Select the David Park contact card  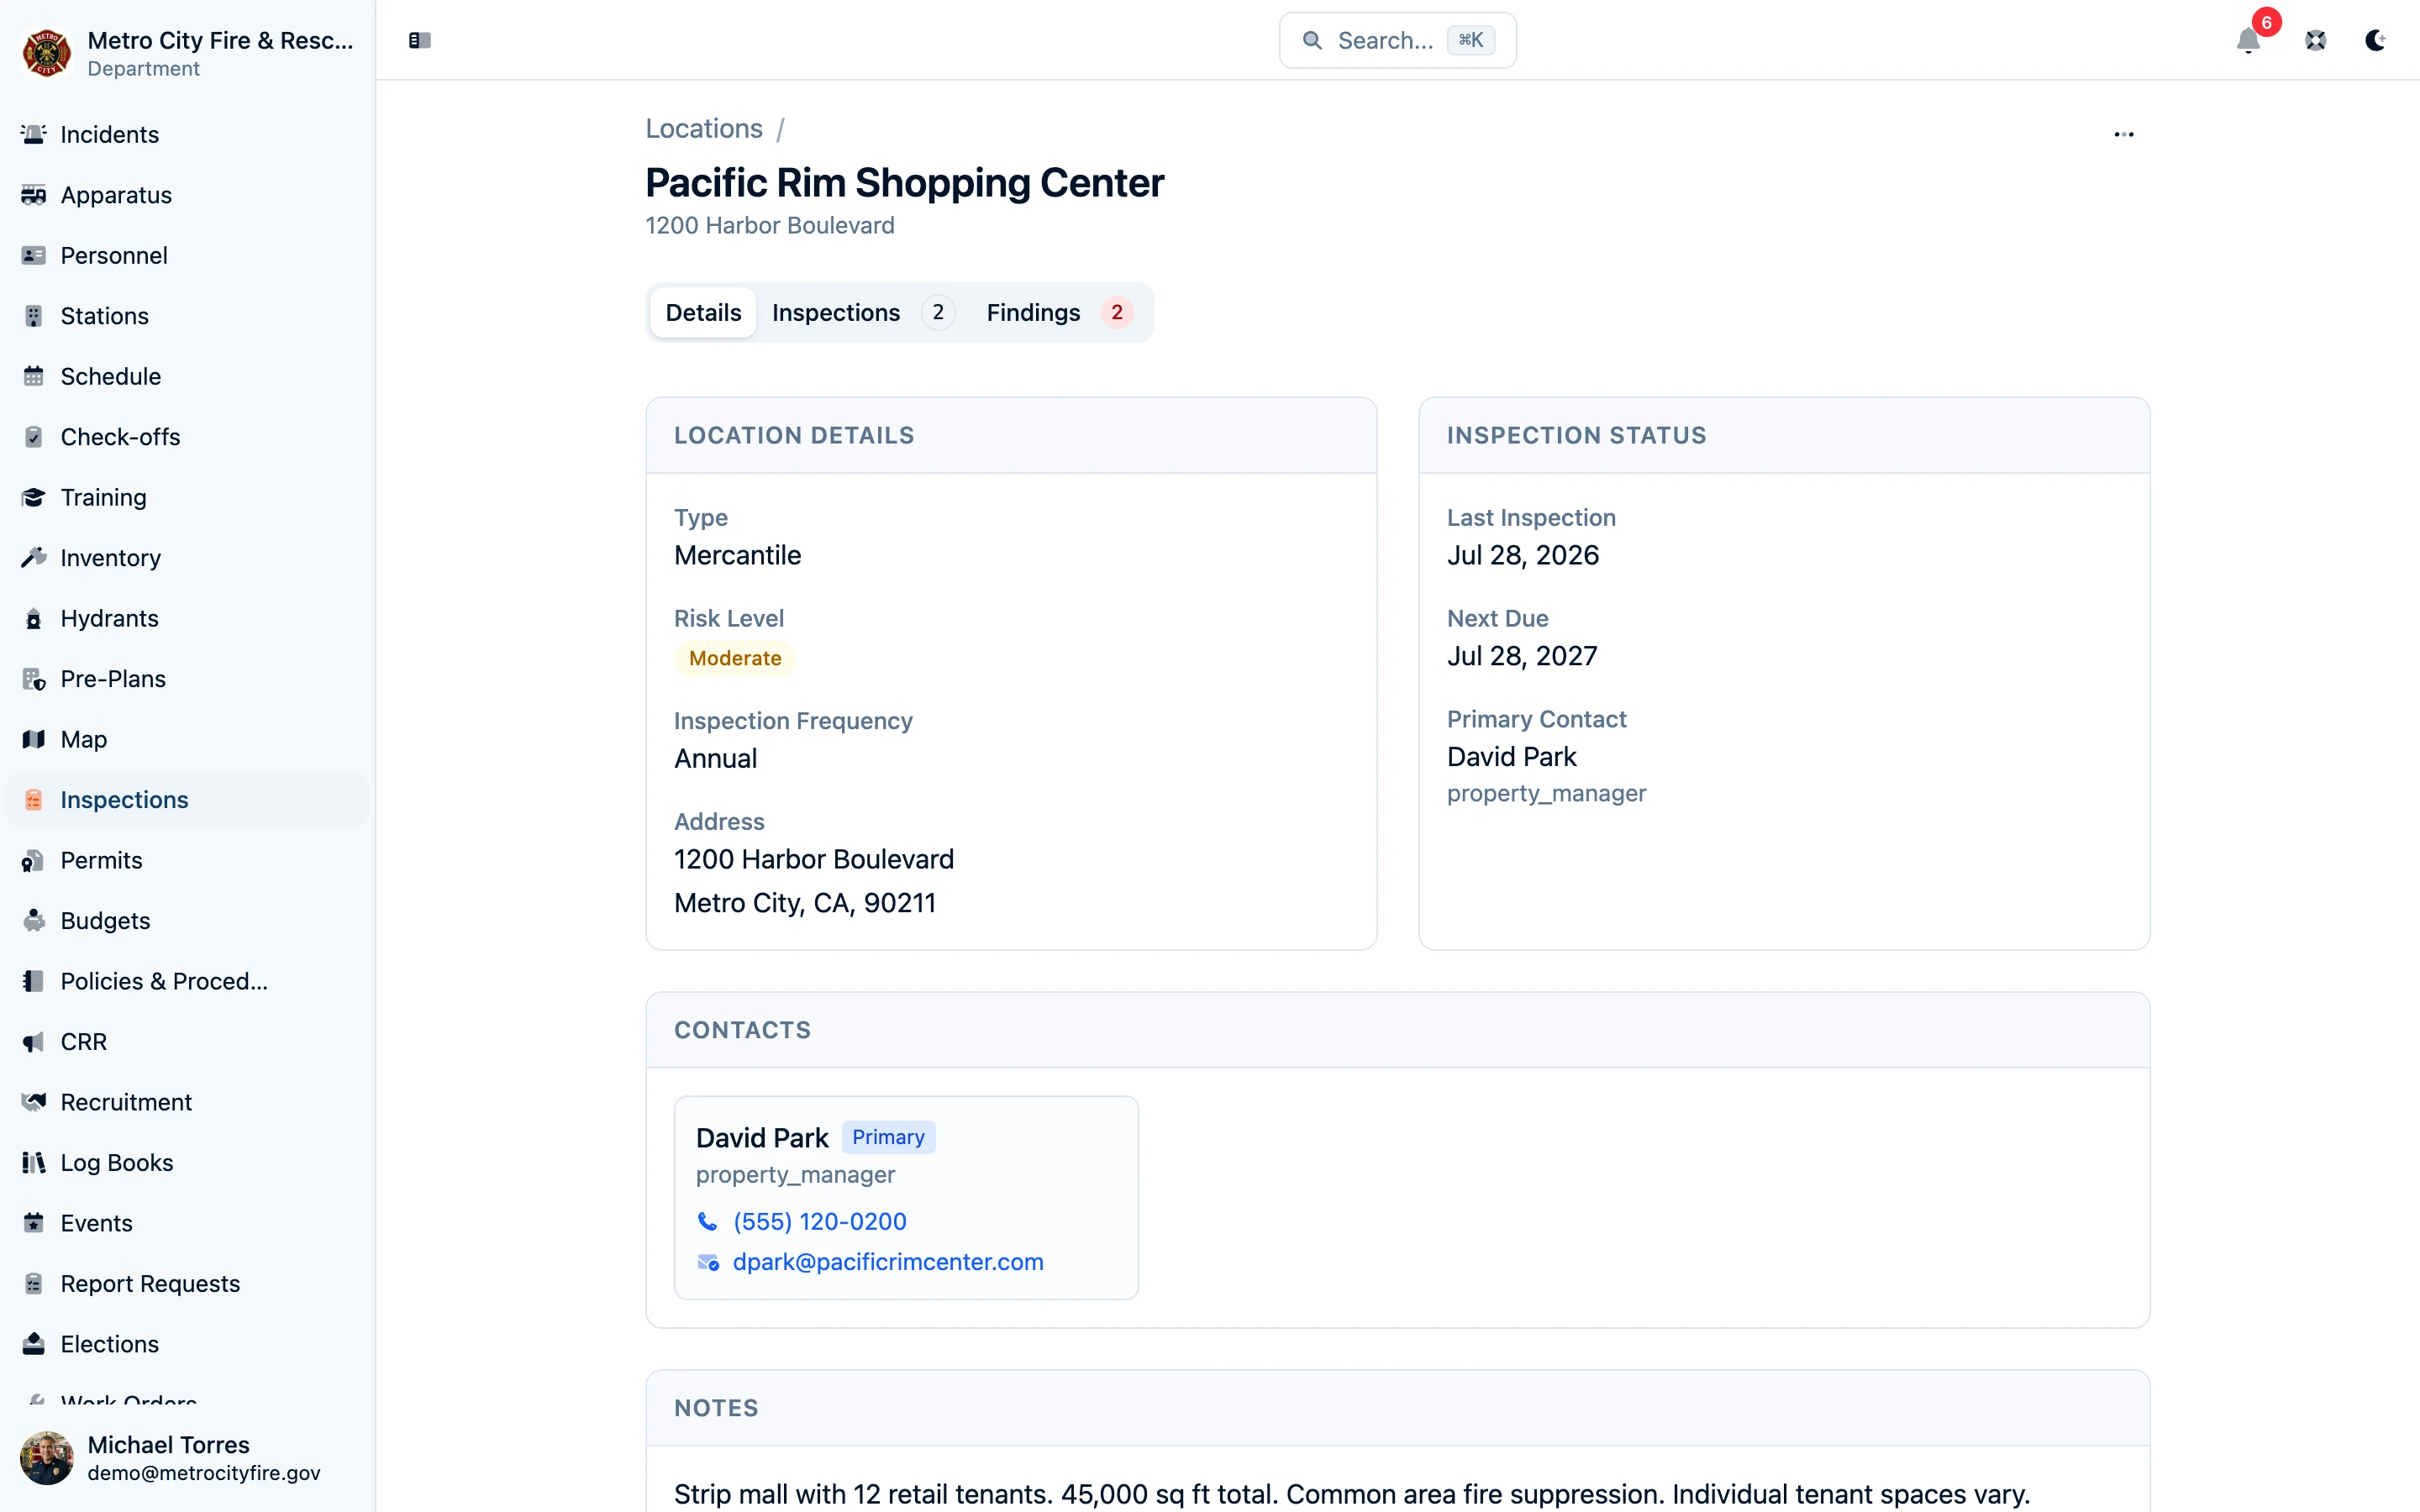click(906, 1198)
